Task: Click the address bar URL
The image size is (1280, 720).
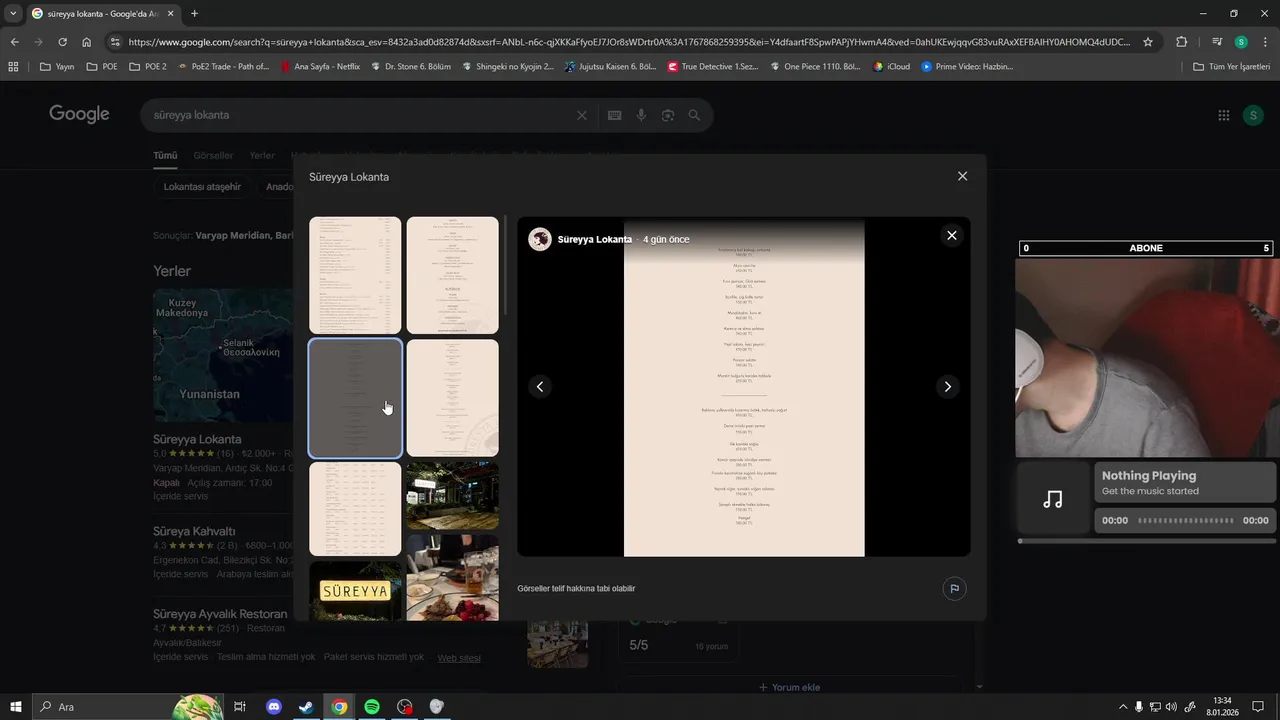Action: coord(630,42)
